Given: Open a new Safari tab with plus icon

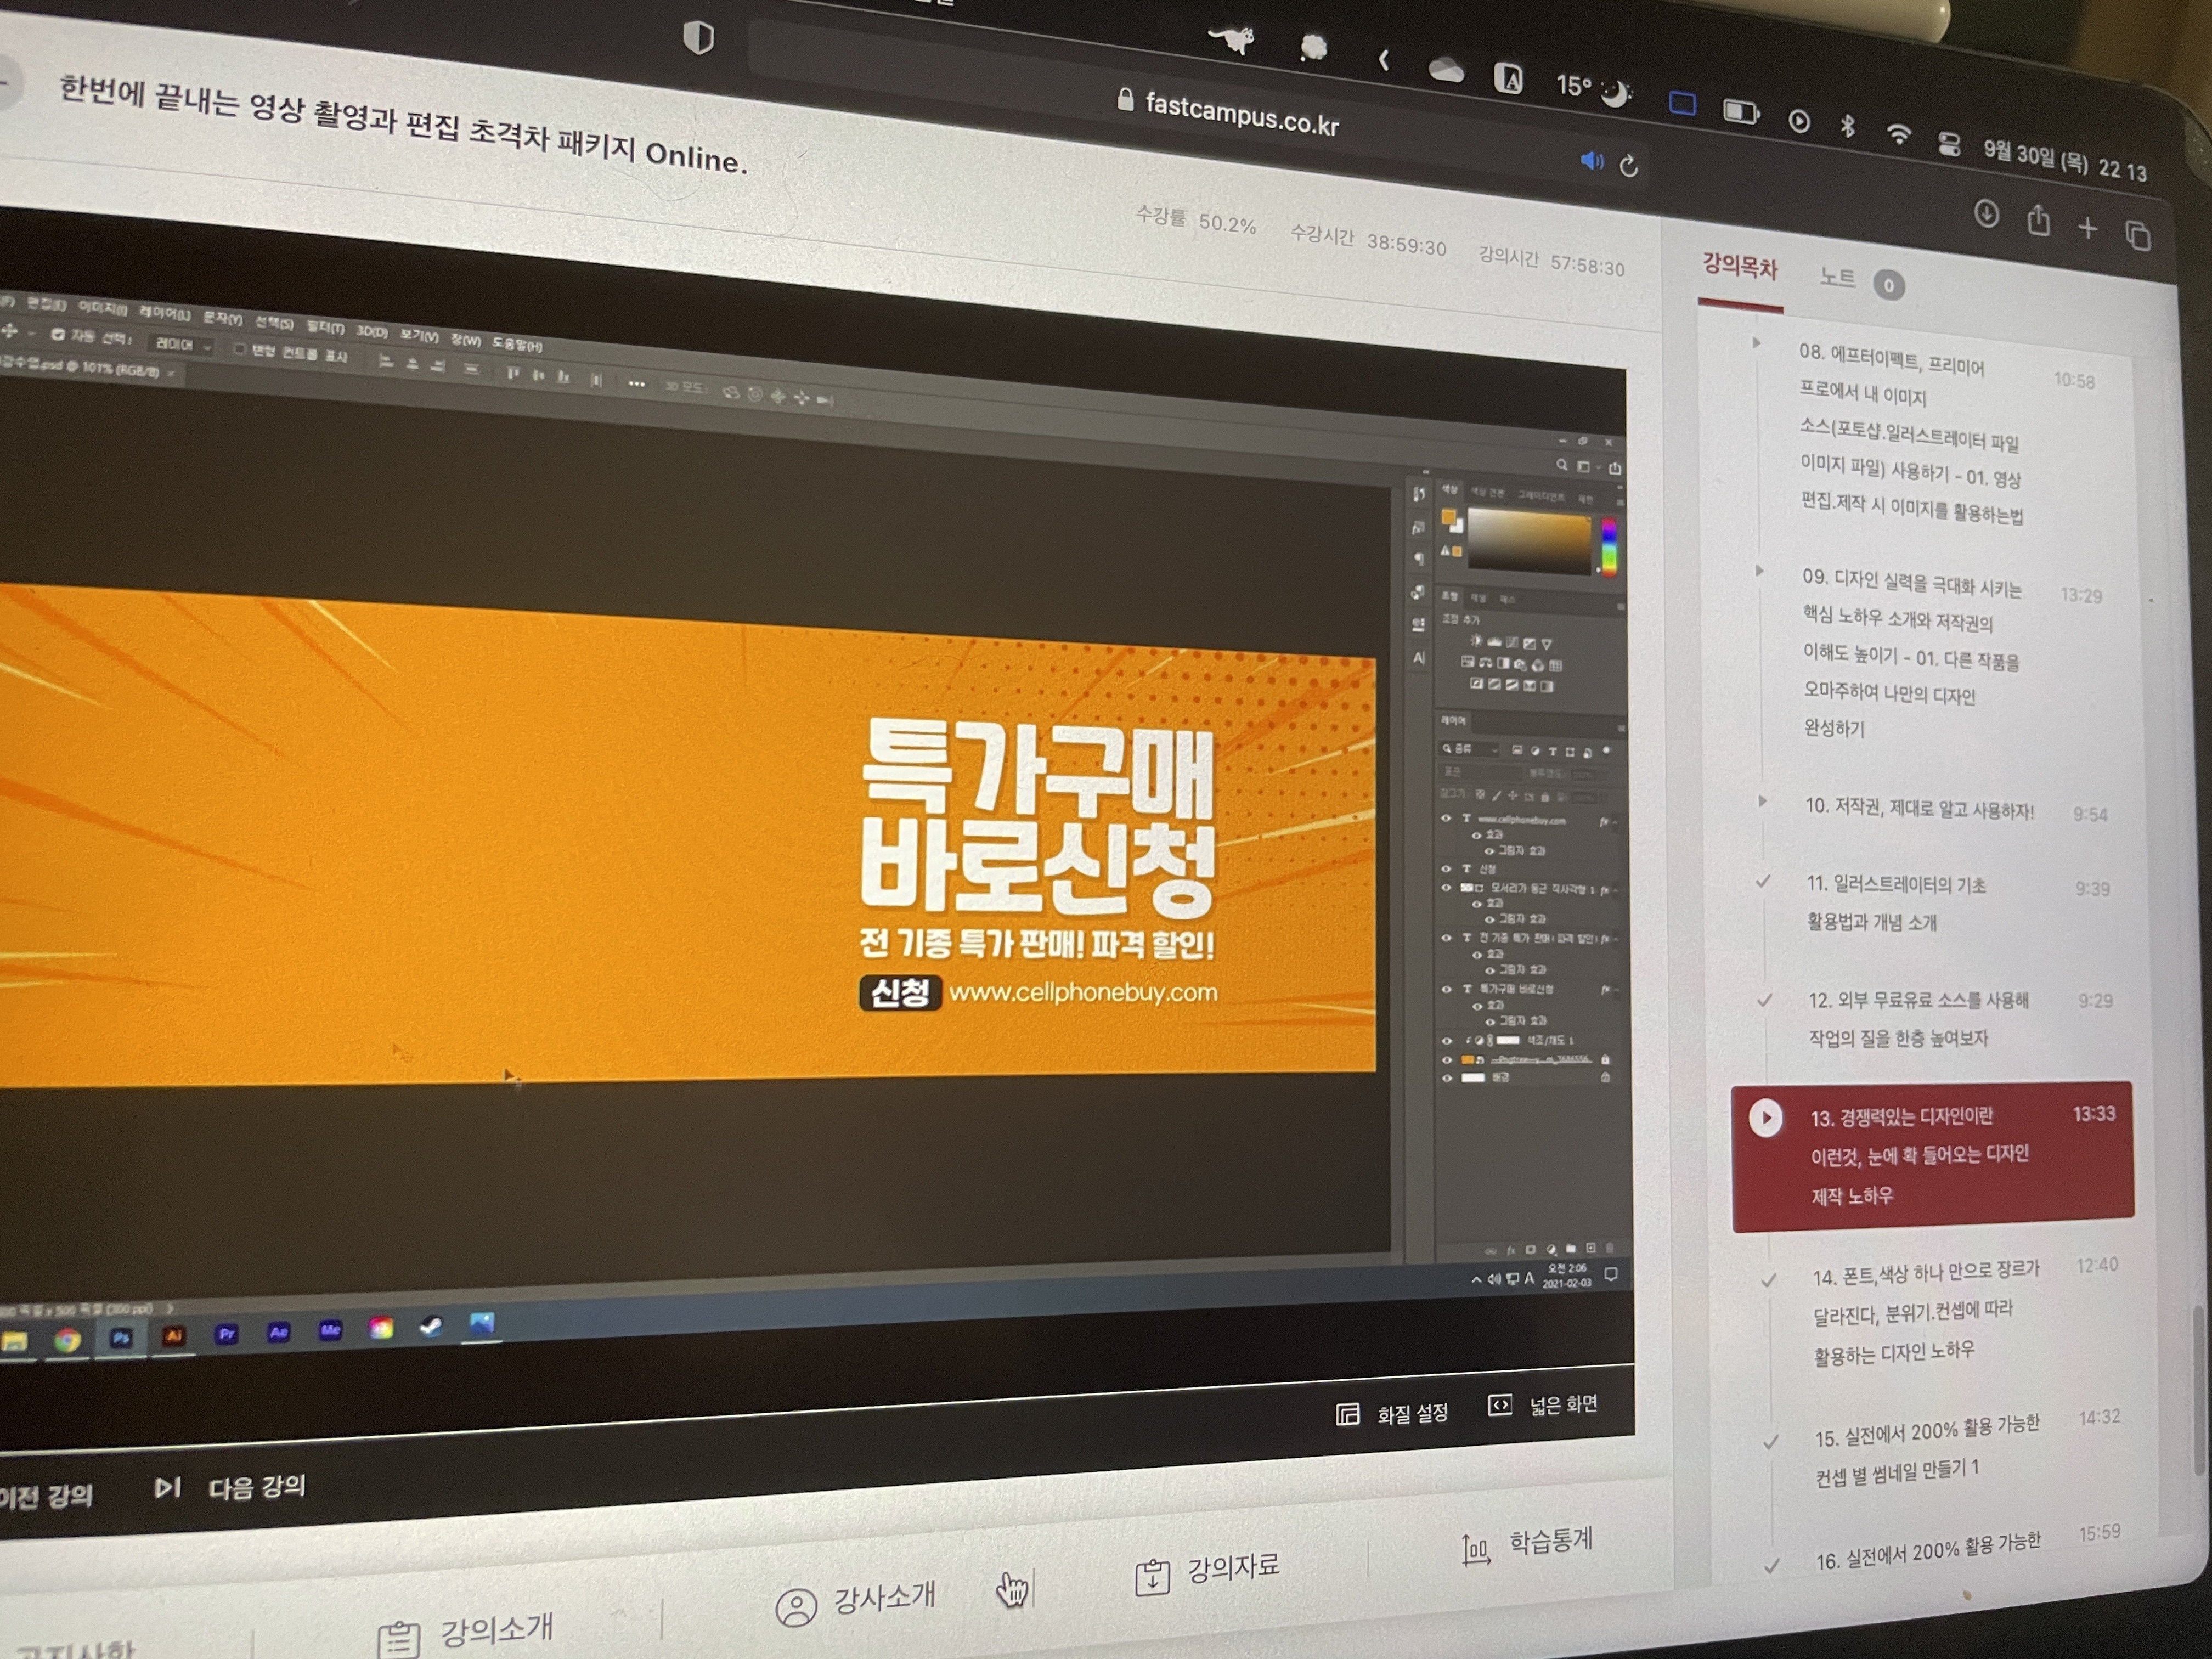Looking at the screenshot, I should point(2087,228).
